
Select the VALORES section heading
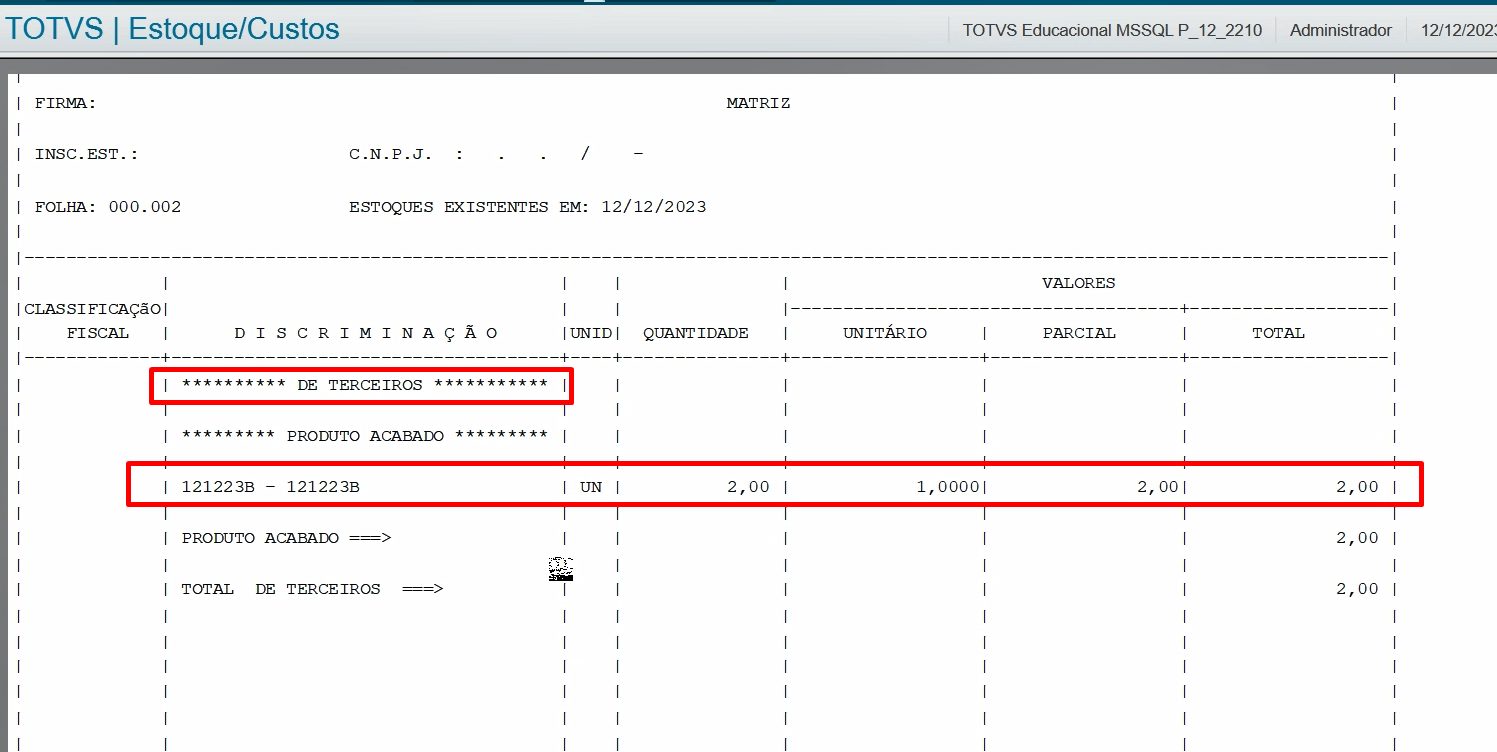[1078, 283]
